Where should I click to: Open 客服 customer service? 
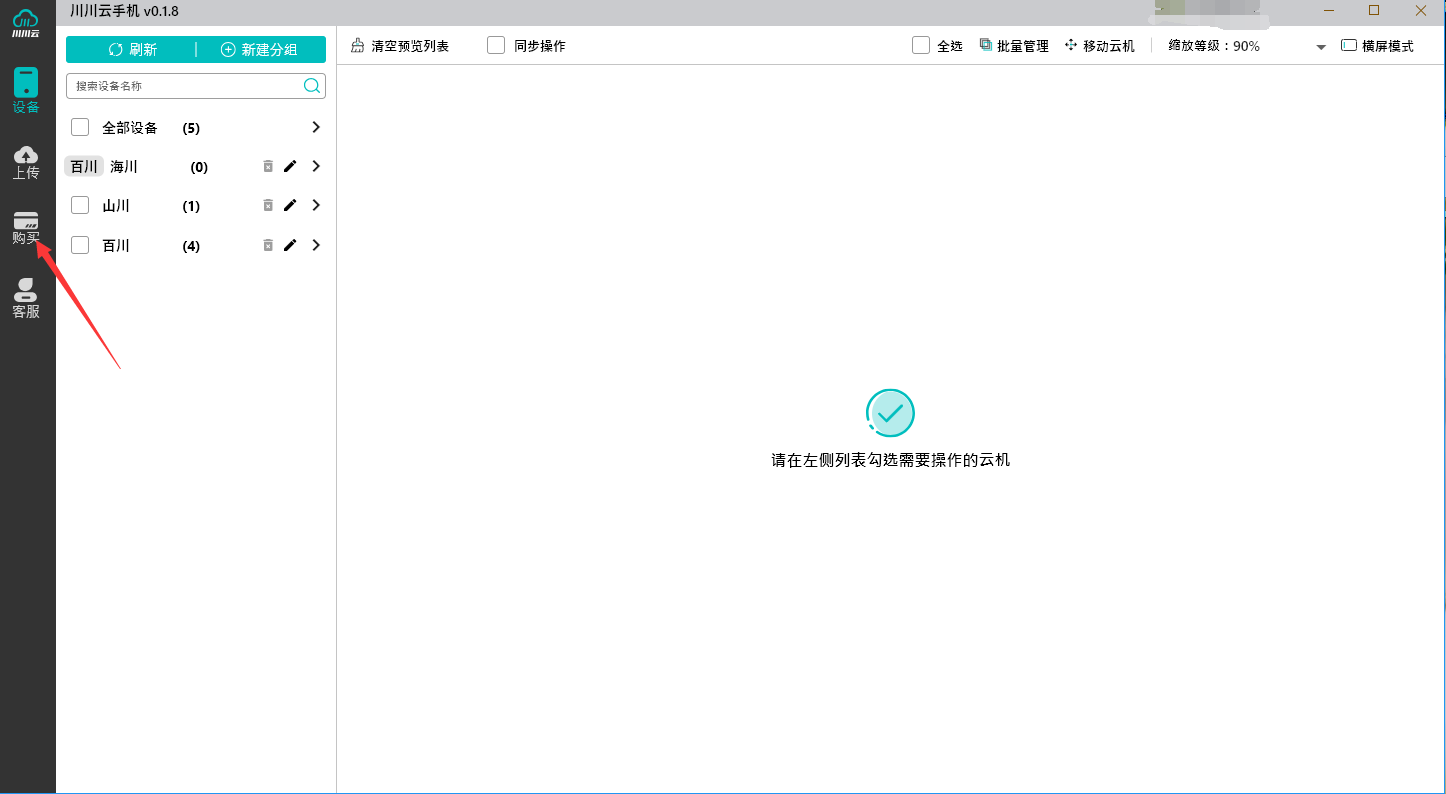coord(25,295)
